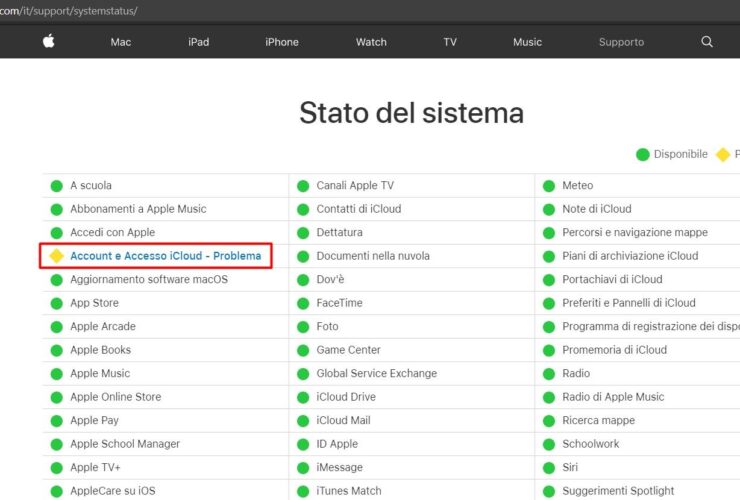The image size is (740, 500).
Task: Open Account e Accesso iCloud - Problema link
Action: coord(166,256)
